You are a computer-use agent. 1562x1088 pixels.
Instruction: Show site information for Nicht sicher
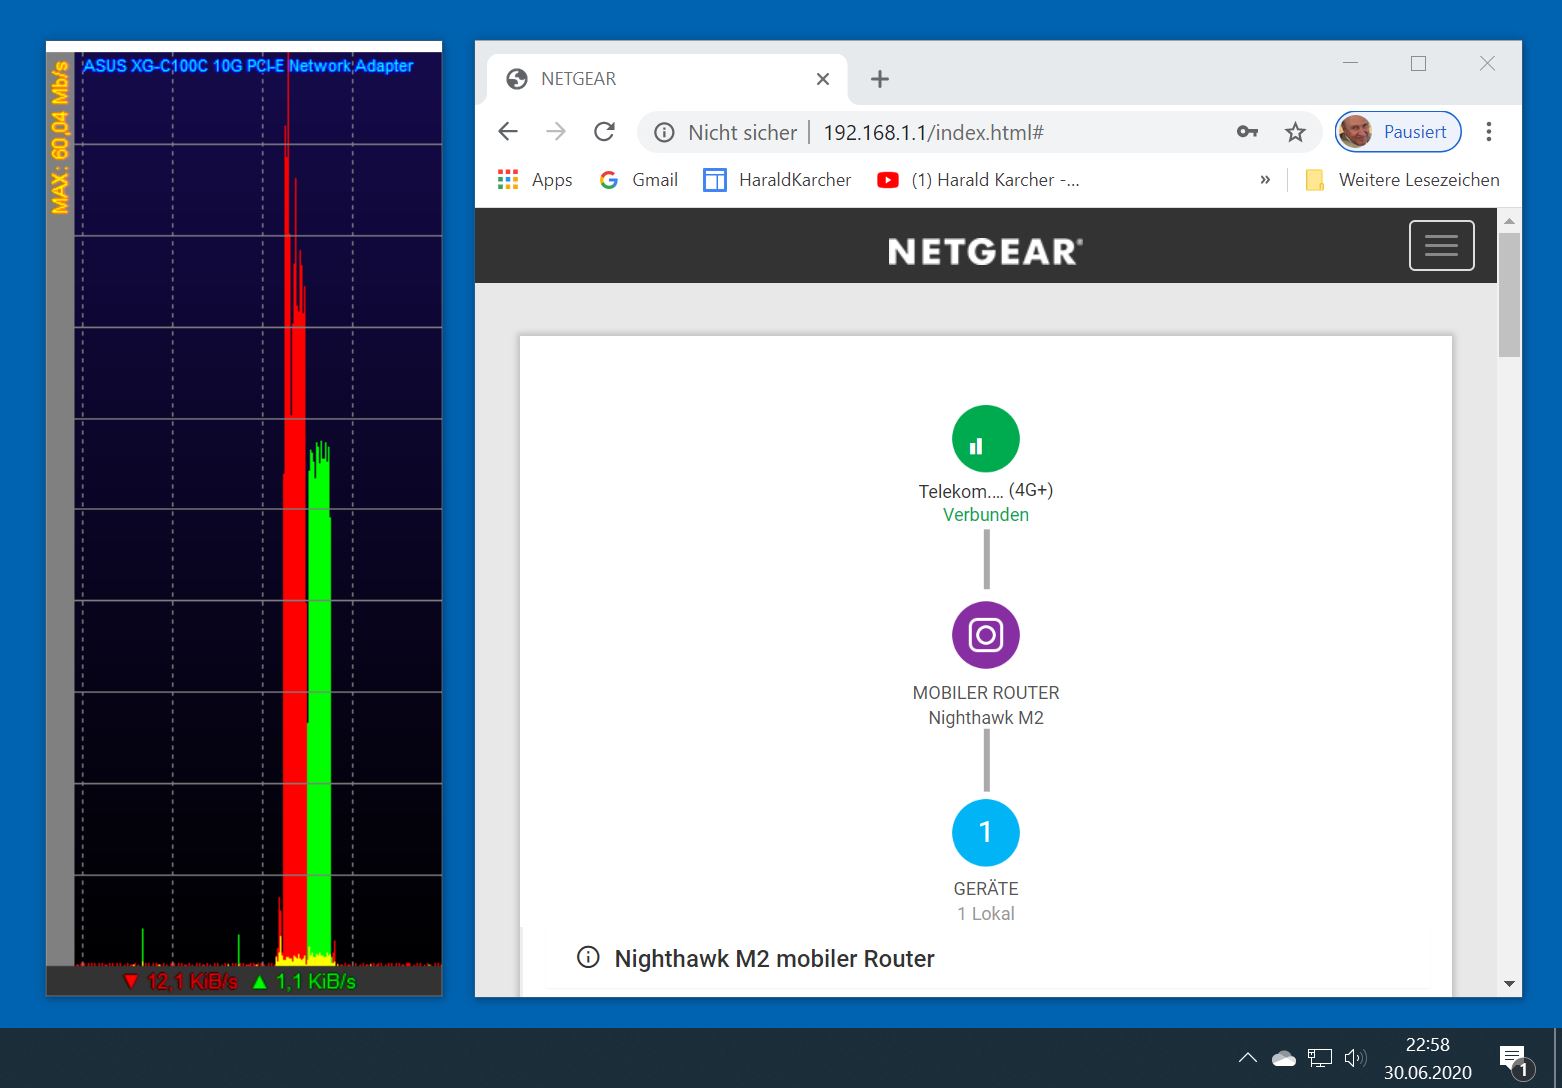[665, 132]
